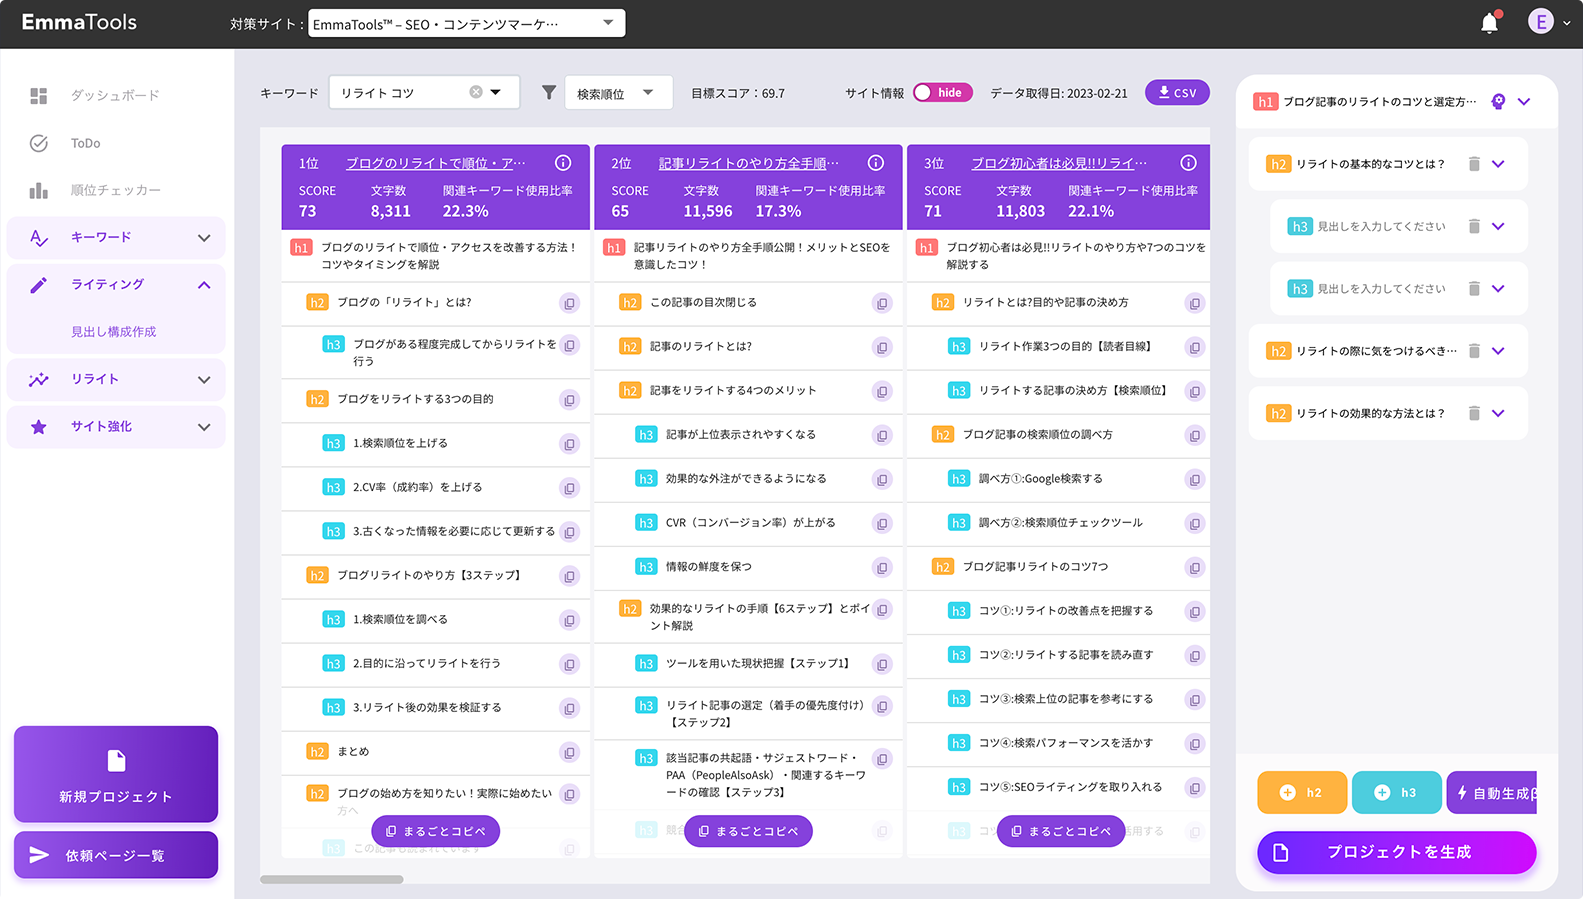Delete the リライトの効果的な方法とは? heading

click(1474, 413)
